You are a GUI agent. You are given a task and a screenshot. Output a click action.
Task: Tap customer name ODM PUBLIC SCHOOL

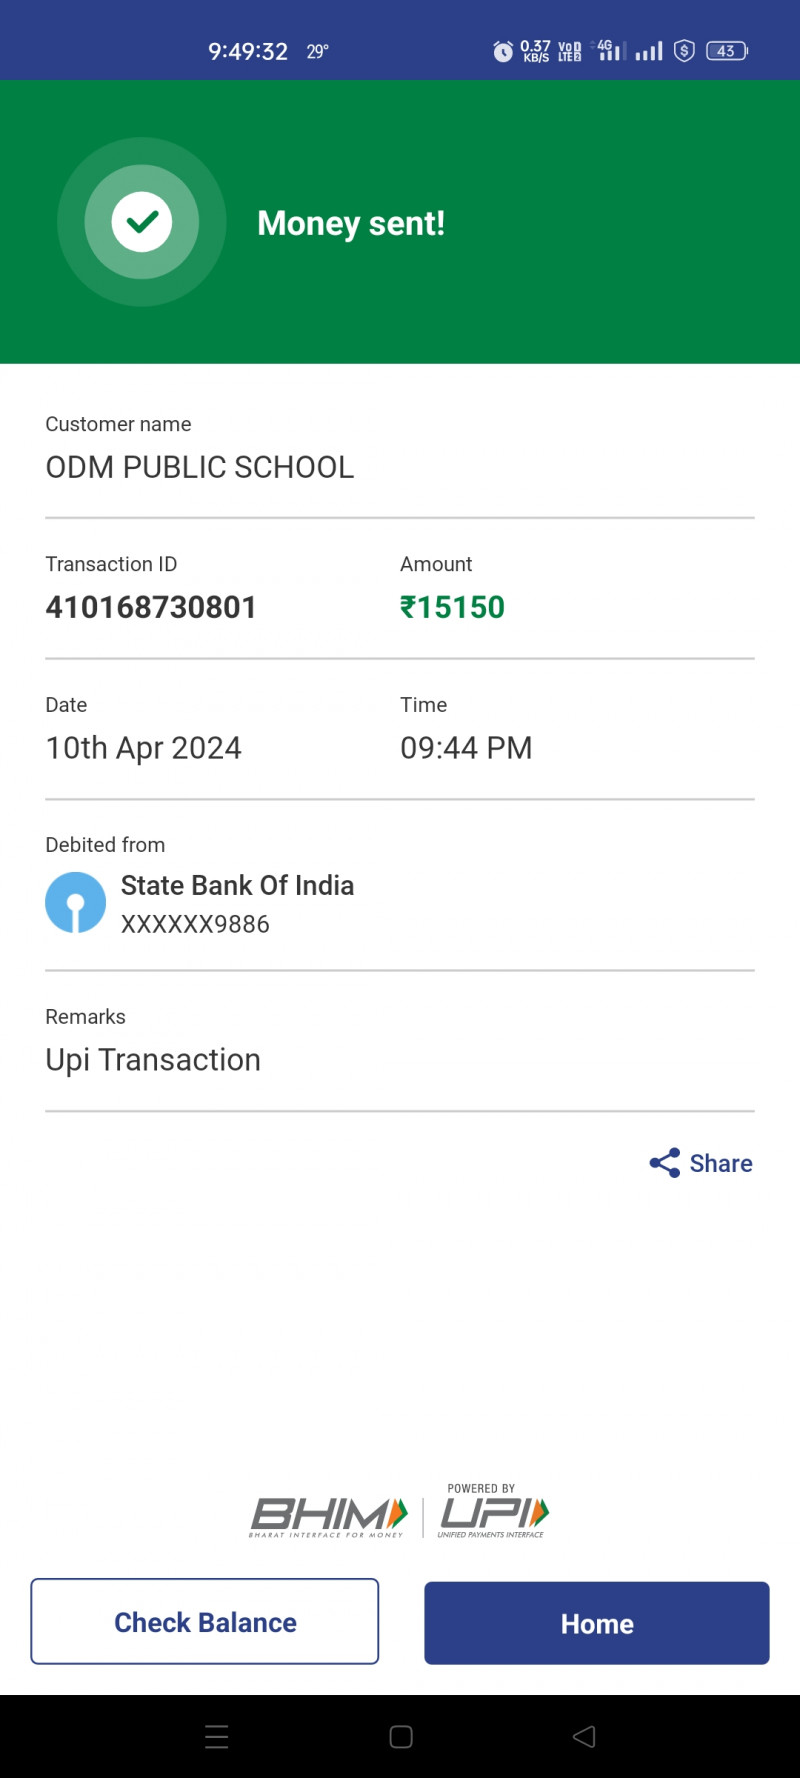[x=200, y=467]
